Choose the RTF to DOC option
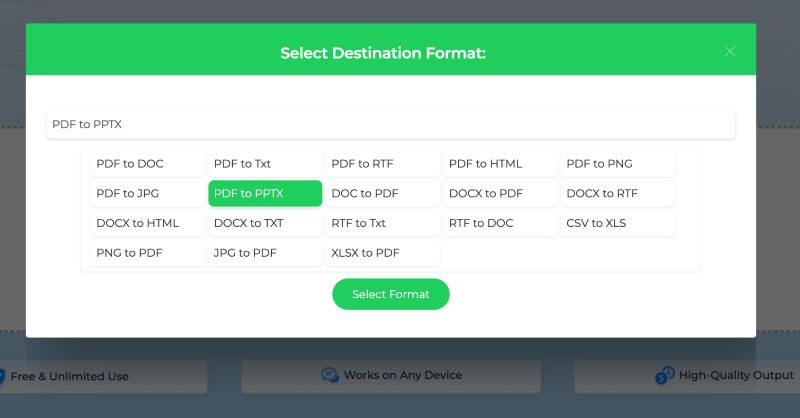Viewport: 800px width, 418px height. [x=501, y=223]
